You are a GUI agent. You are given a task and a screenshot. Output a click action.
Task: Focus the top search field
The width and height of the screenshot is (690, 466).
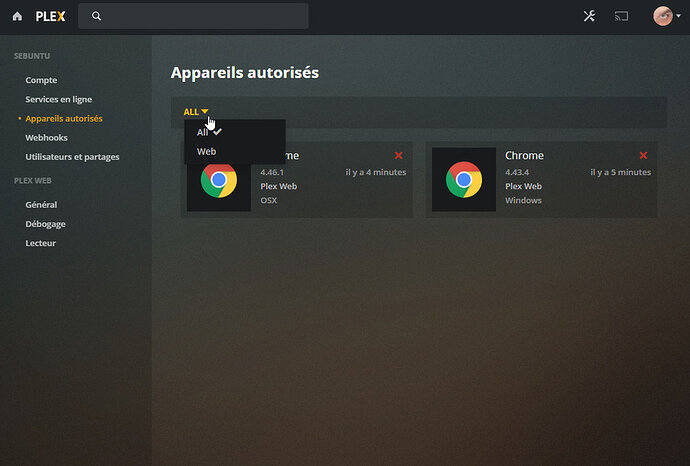click(x=193, y=16)
